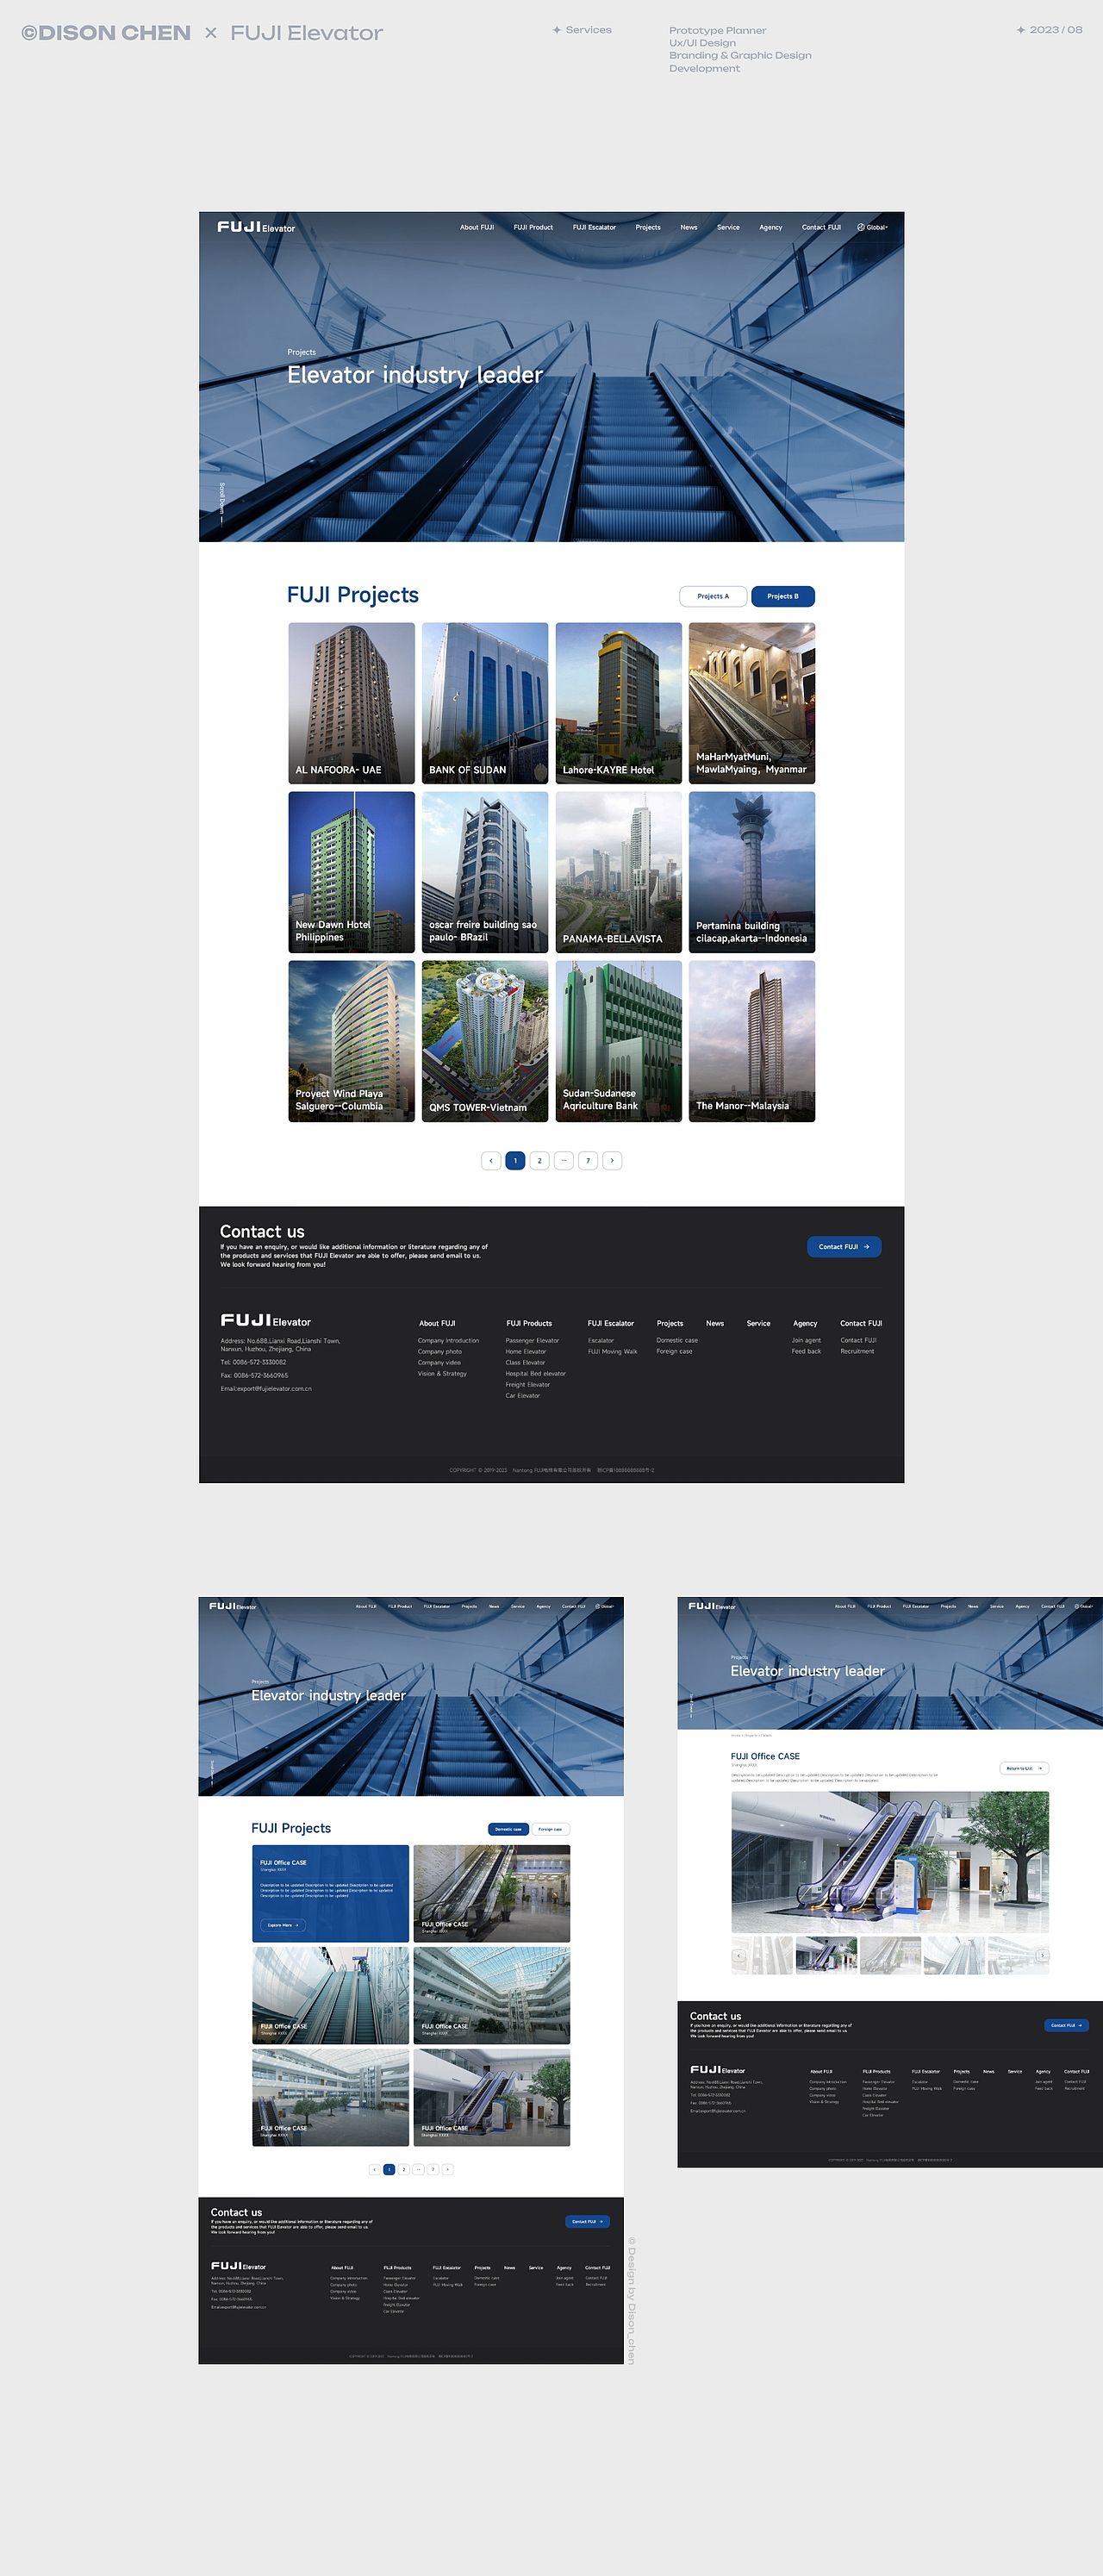Open the Global language selector in the main mockup

point(873,227)
